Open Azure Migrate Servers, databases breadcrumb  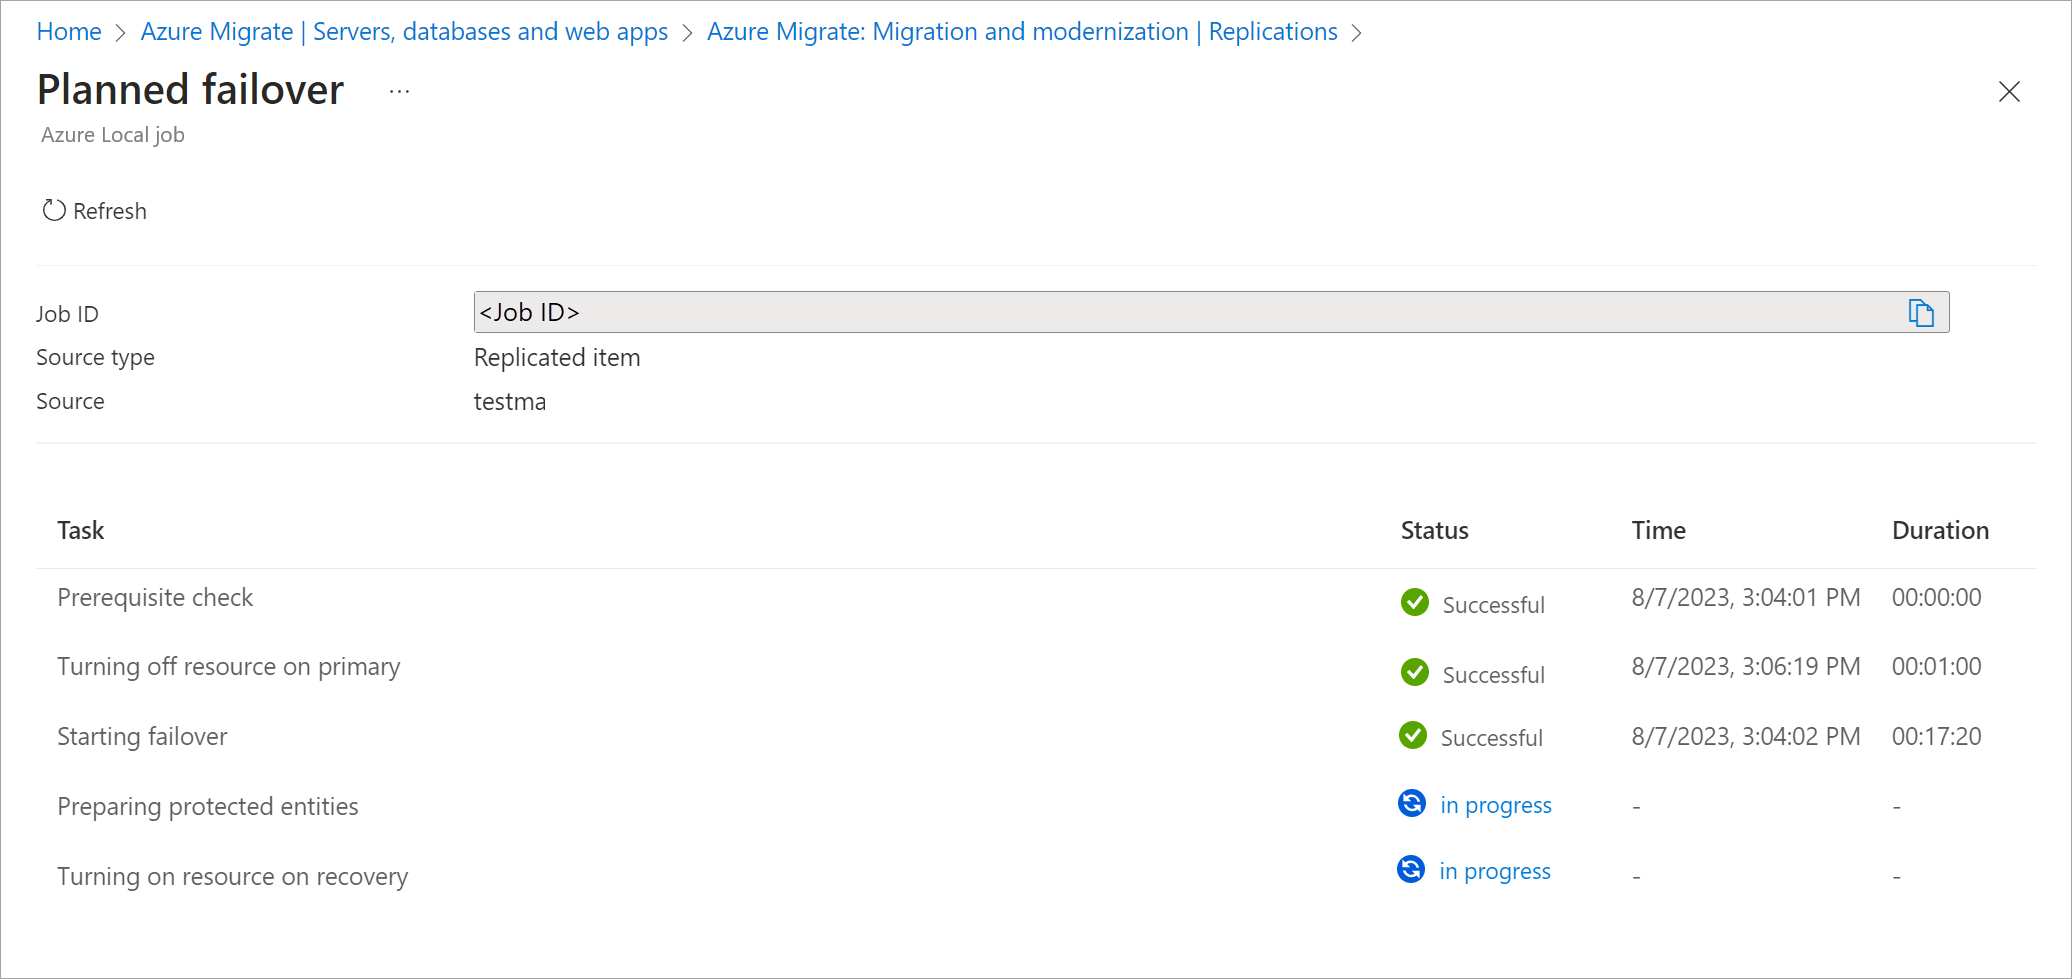tap(404, 32)
